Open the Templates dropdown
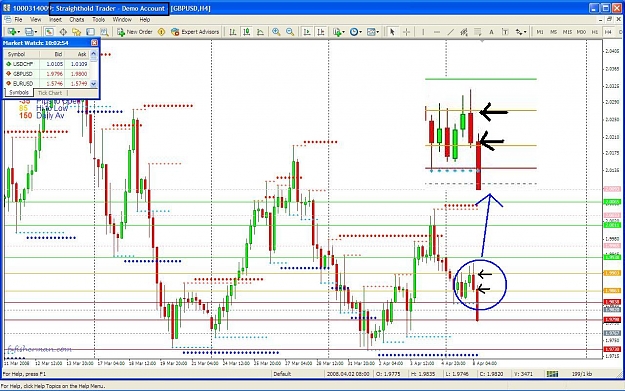Viewport: 625px width, 391px height. [373, 32]
